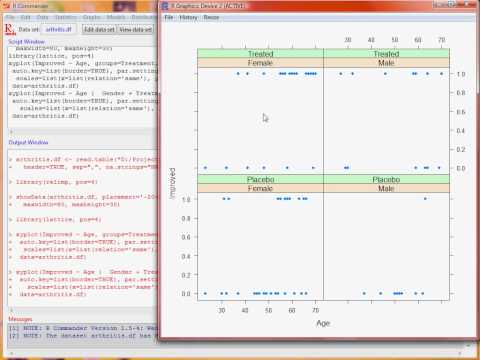This screenshot has width=480, height=360.
Task: Open the Resize menu of R Graphics Device
Action: pyautogui.click(x=211, y=17)
